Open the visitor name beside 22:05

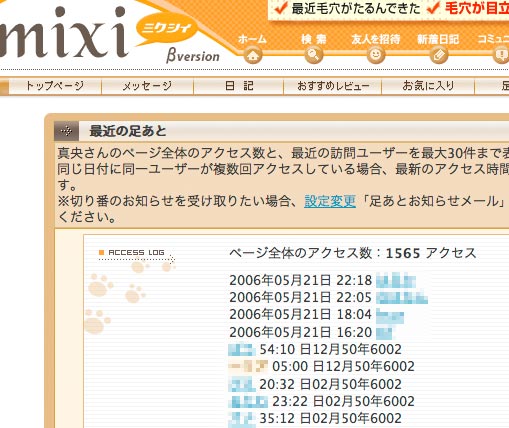[x=402, y=297]
